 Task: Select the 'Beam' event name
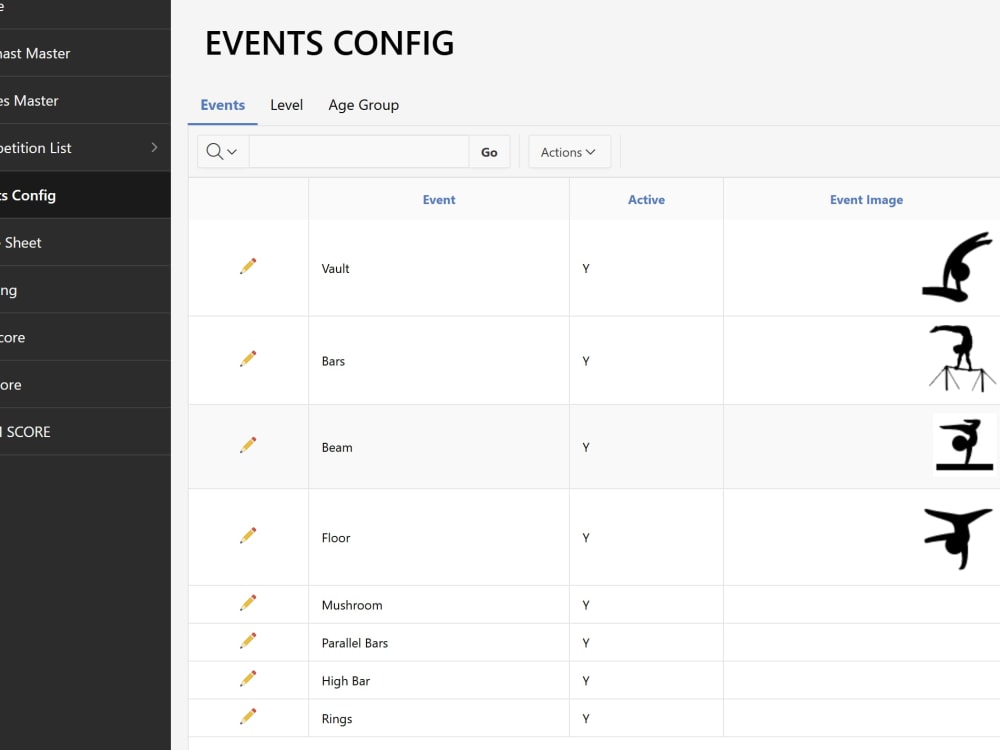(337, 447)
